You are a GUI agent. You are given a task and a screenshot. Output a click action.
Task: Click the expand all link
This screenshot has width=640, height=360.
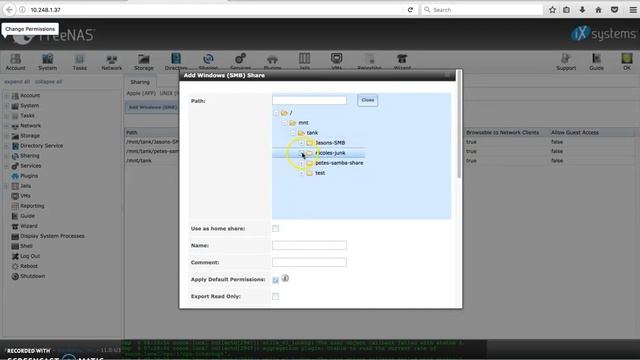[x=17, y=82]
